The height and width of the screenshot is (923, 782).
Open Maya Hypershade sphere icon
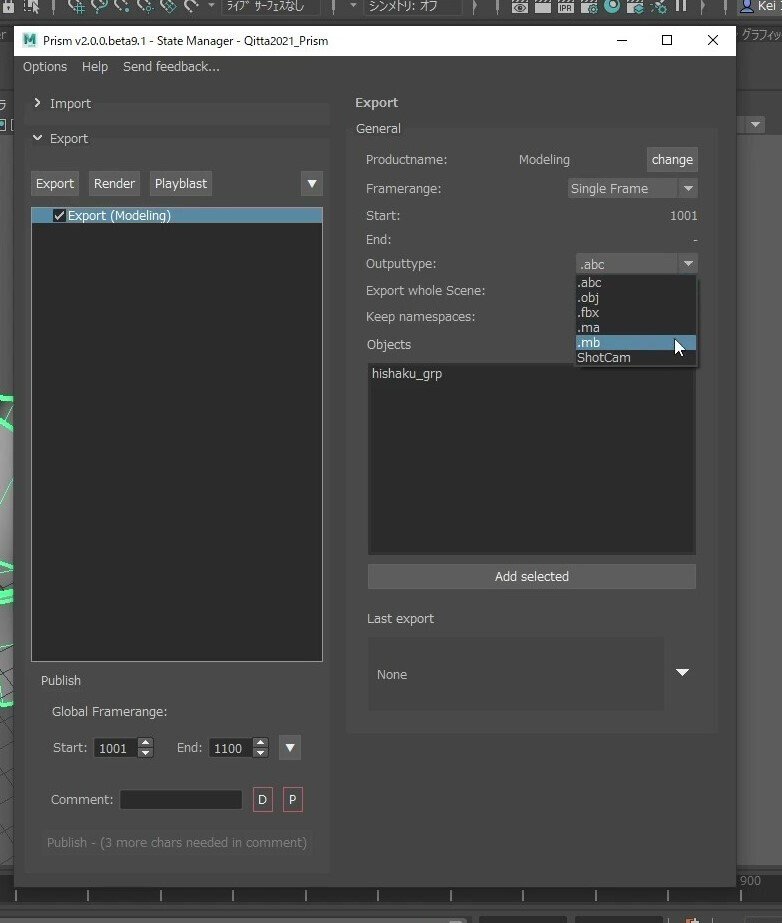pyautogui.click(x=612, y=6)
